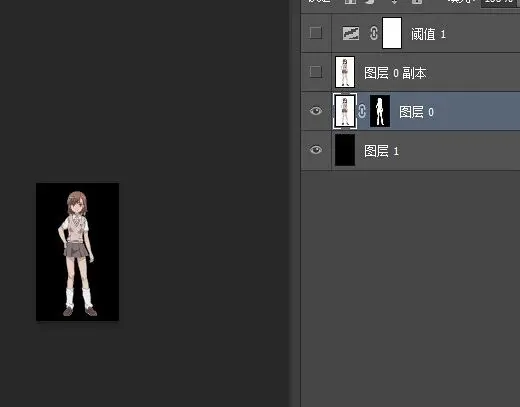Select the black 图层 1 thumbnail
The height and width of the screenshot is (407, 520).
(x=345, y=150)
